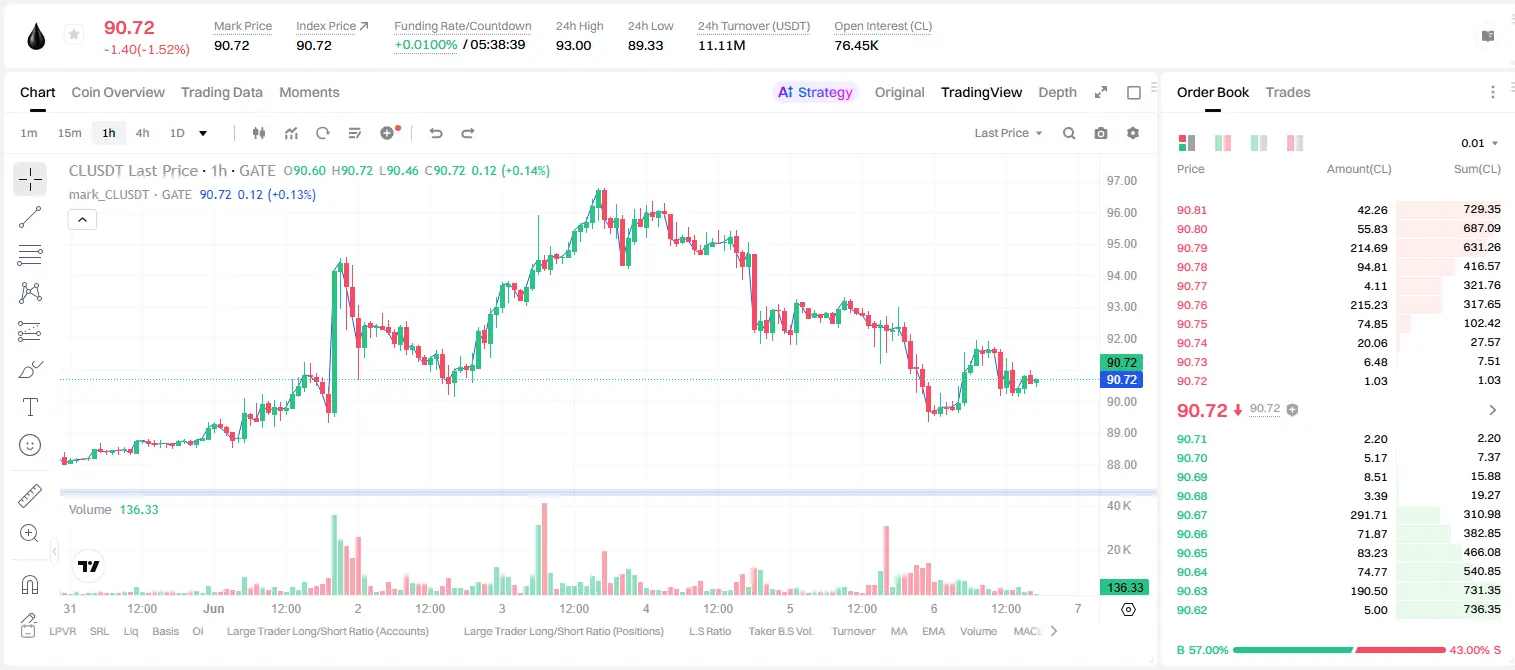
Task: Select the ruler measure tool
Action: (30, 495)
